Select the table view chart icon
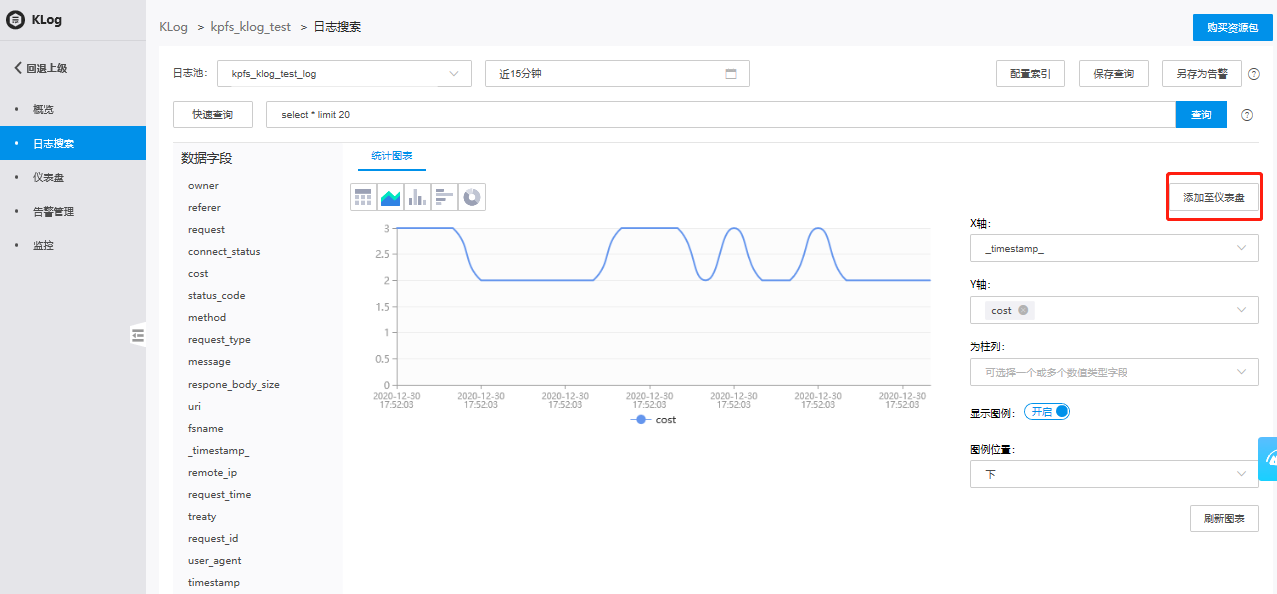1277x594 pixels. pos(363,197)
